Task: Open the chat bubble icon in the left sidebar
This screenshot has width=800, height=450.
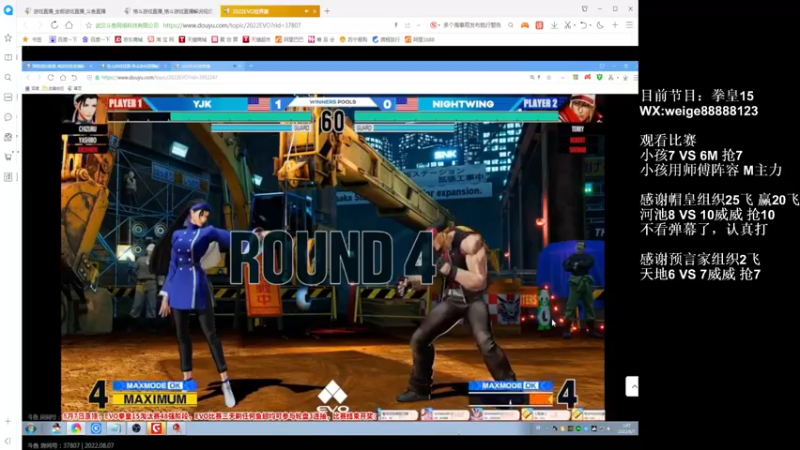Action: point(8,117)
